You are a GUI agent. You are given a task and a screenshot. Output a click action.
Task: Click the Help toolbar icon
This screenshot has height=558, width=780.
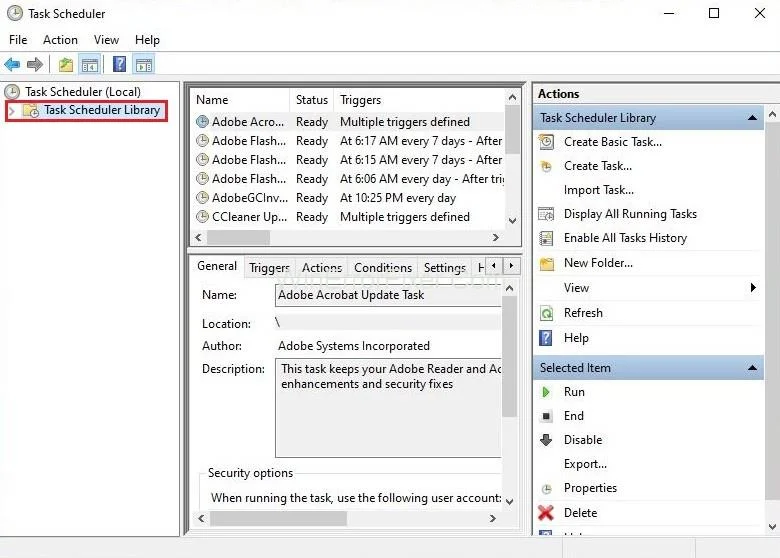click(x=119, y=65)
